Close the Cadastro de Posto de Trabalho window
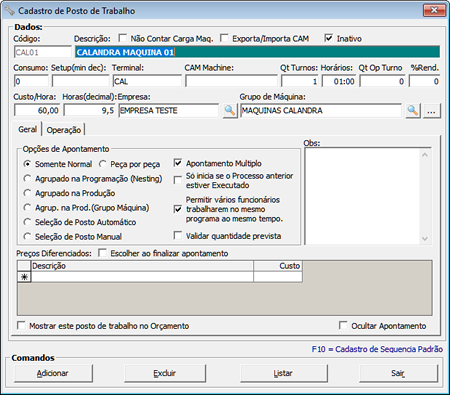This screenshot has width=450, height=395. [434, 10]
